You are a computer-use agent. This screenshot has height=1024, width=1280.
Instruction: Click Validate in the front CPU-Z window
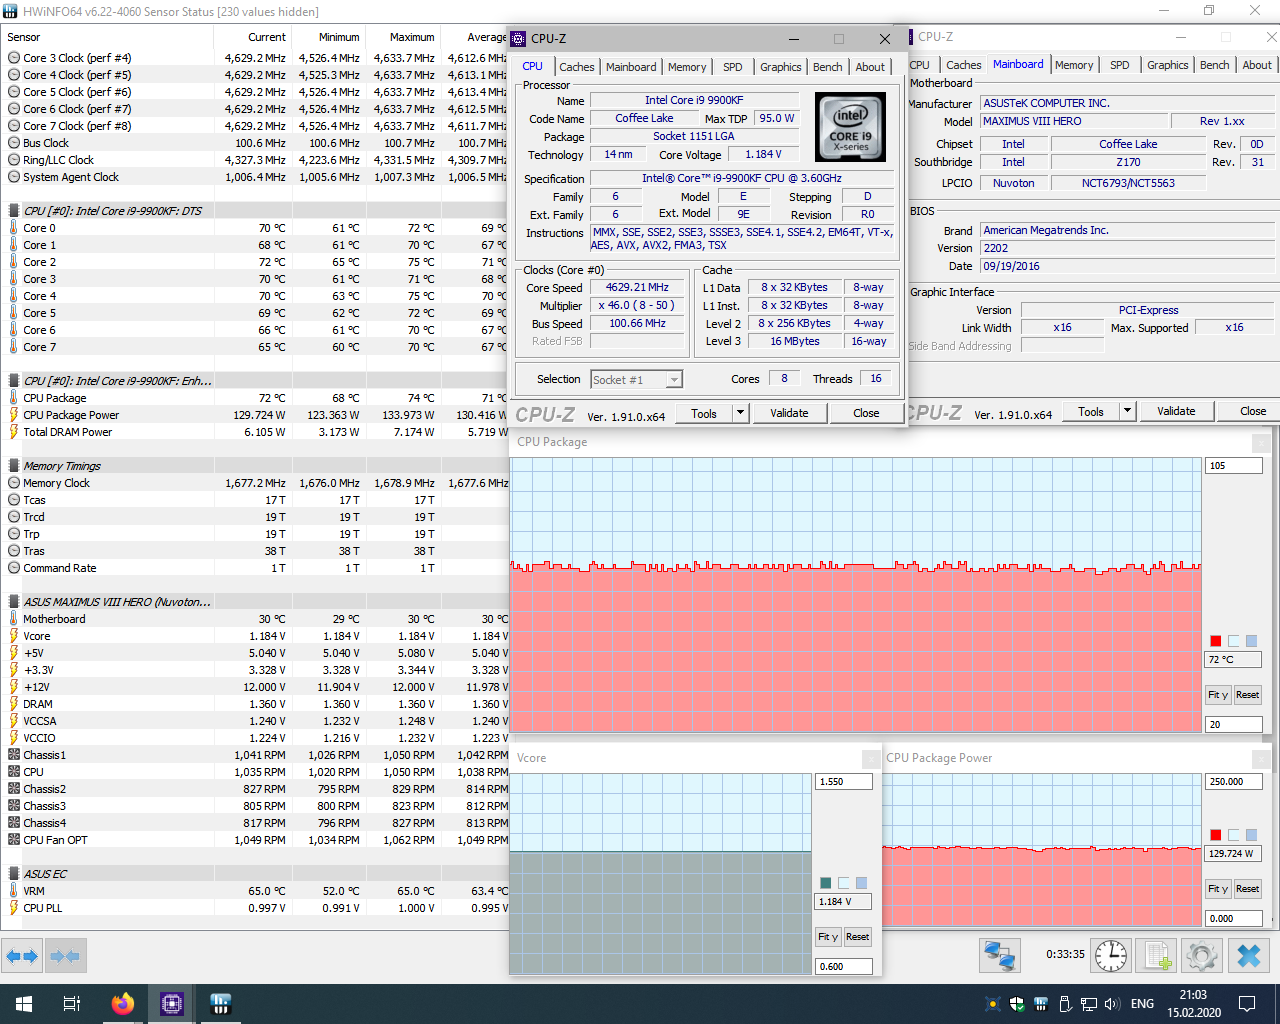coord(789,413)
